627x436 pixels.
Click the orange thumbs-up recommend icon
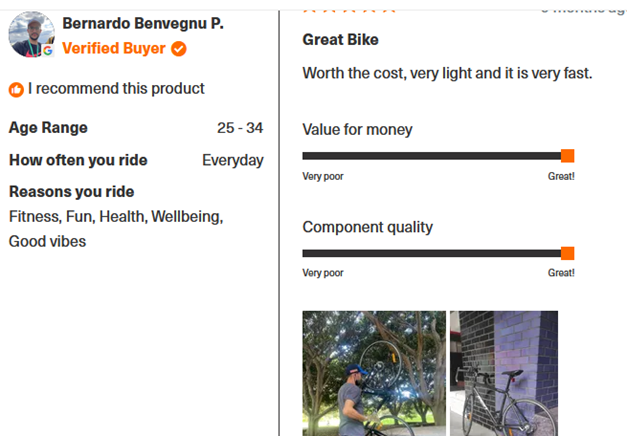(16, 89)
